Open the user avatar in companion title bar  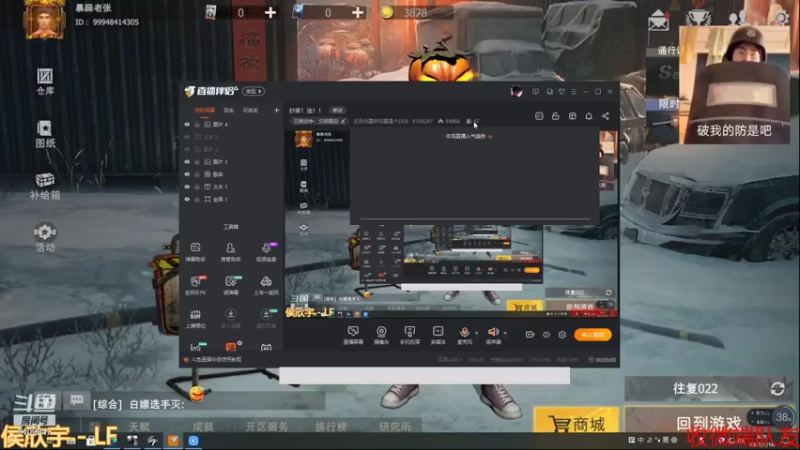tap(516, 91)
